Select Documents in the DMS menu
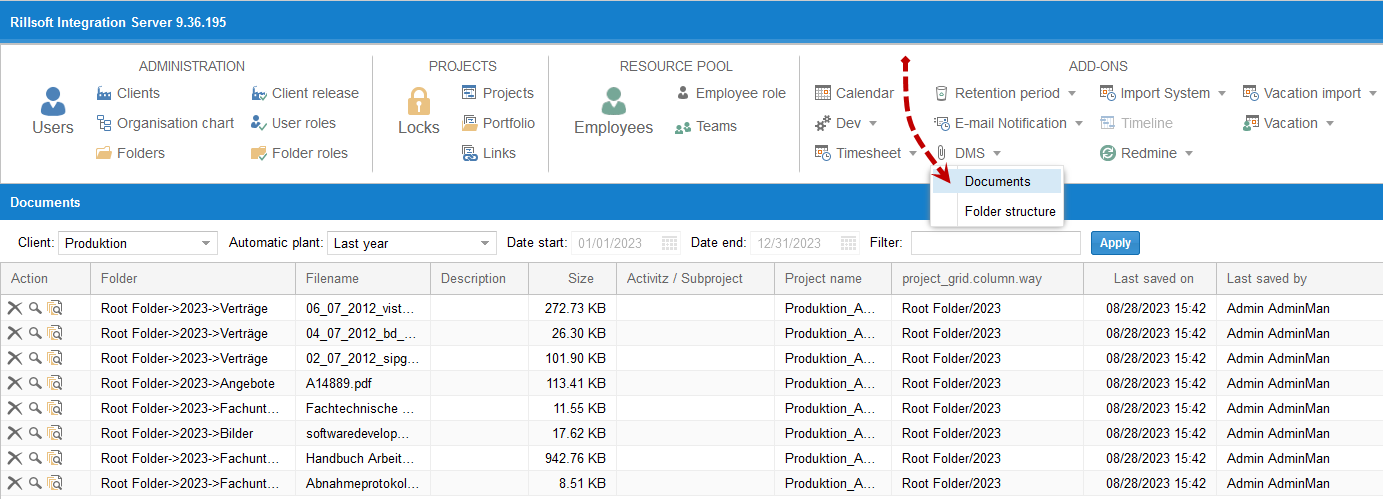Screen dimensions: 1383x499 point(997,181)
